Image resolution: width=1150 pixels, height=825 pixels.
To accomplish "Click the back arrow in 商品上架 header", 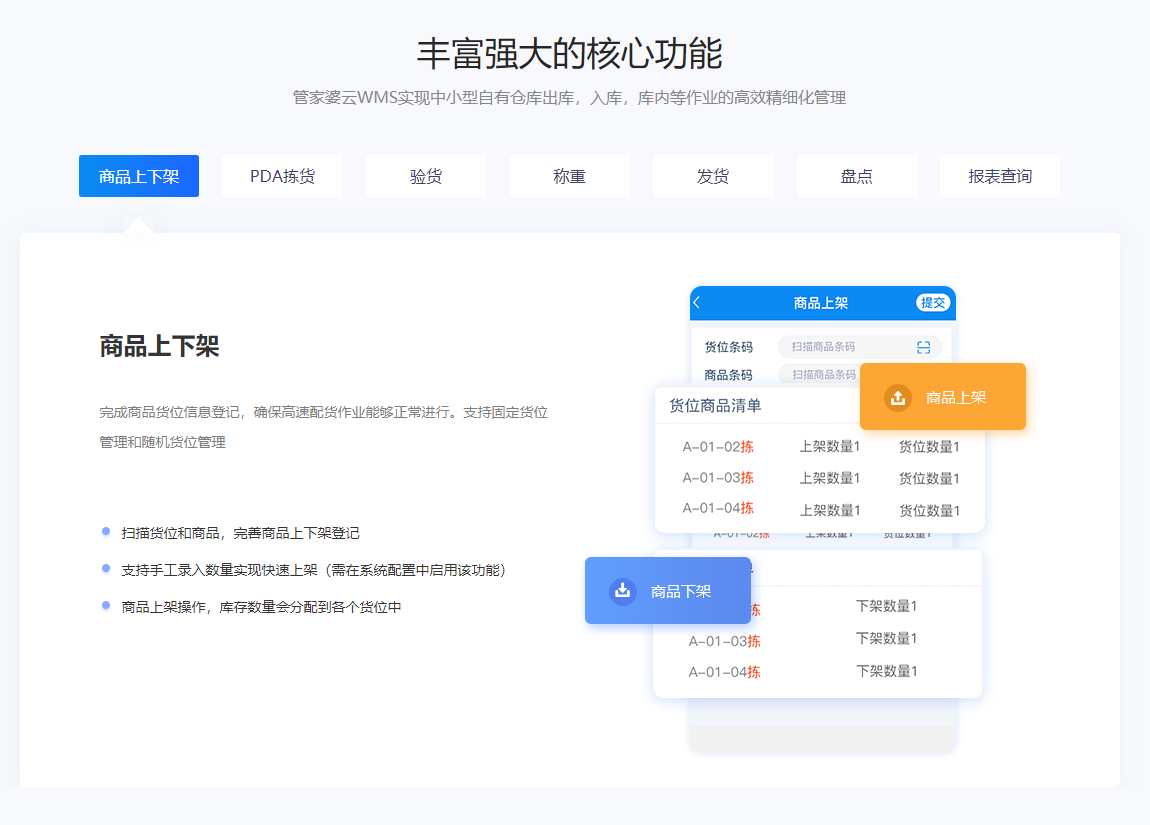I will click(x=697, y=302).
